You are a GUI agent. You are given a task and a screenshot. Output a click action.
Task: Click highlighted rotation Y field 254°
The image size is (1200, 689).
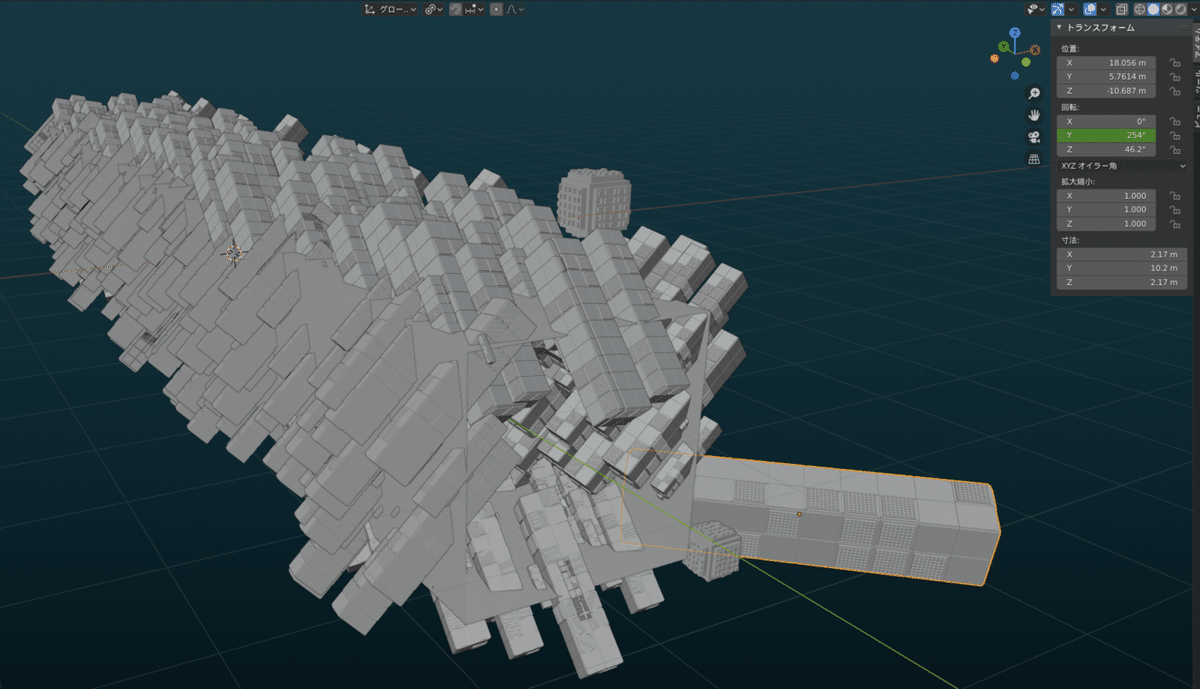[1106, 135]
